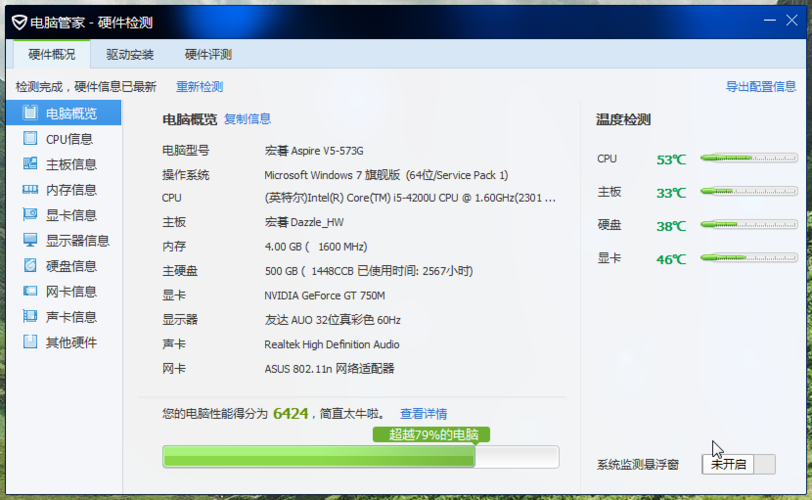
Task: Click the 超越79%的电脑 label bubble
Action: [431, 434]
